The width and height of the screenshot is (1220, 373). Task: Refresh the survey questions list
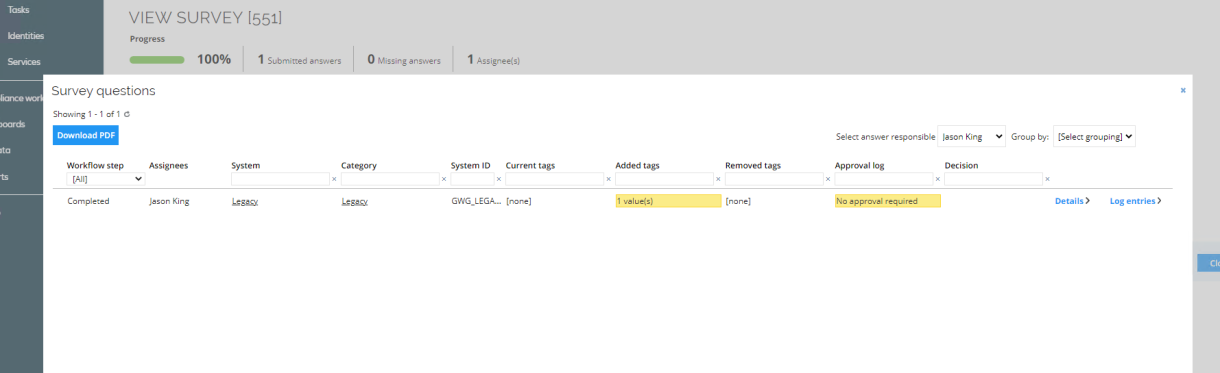coord(127,114)
